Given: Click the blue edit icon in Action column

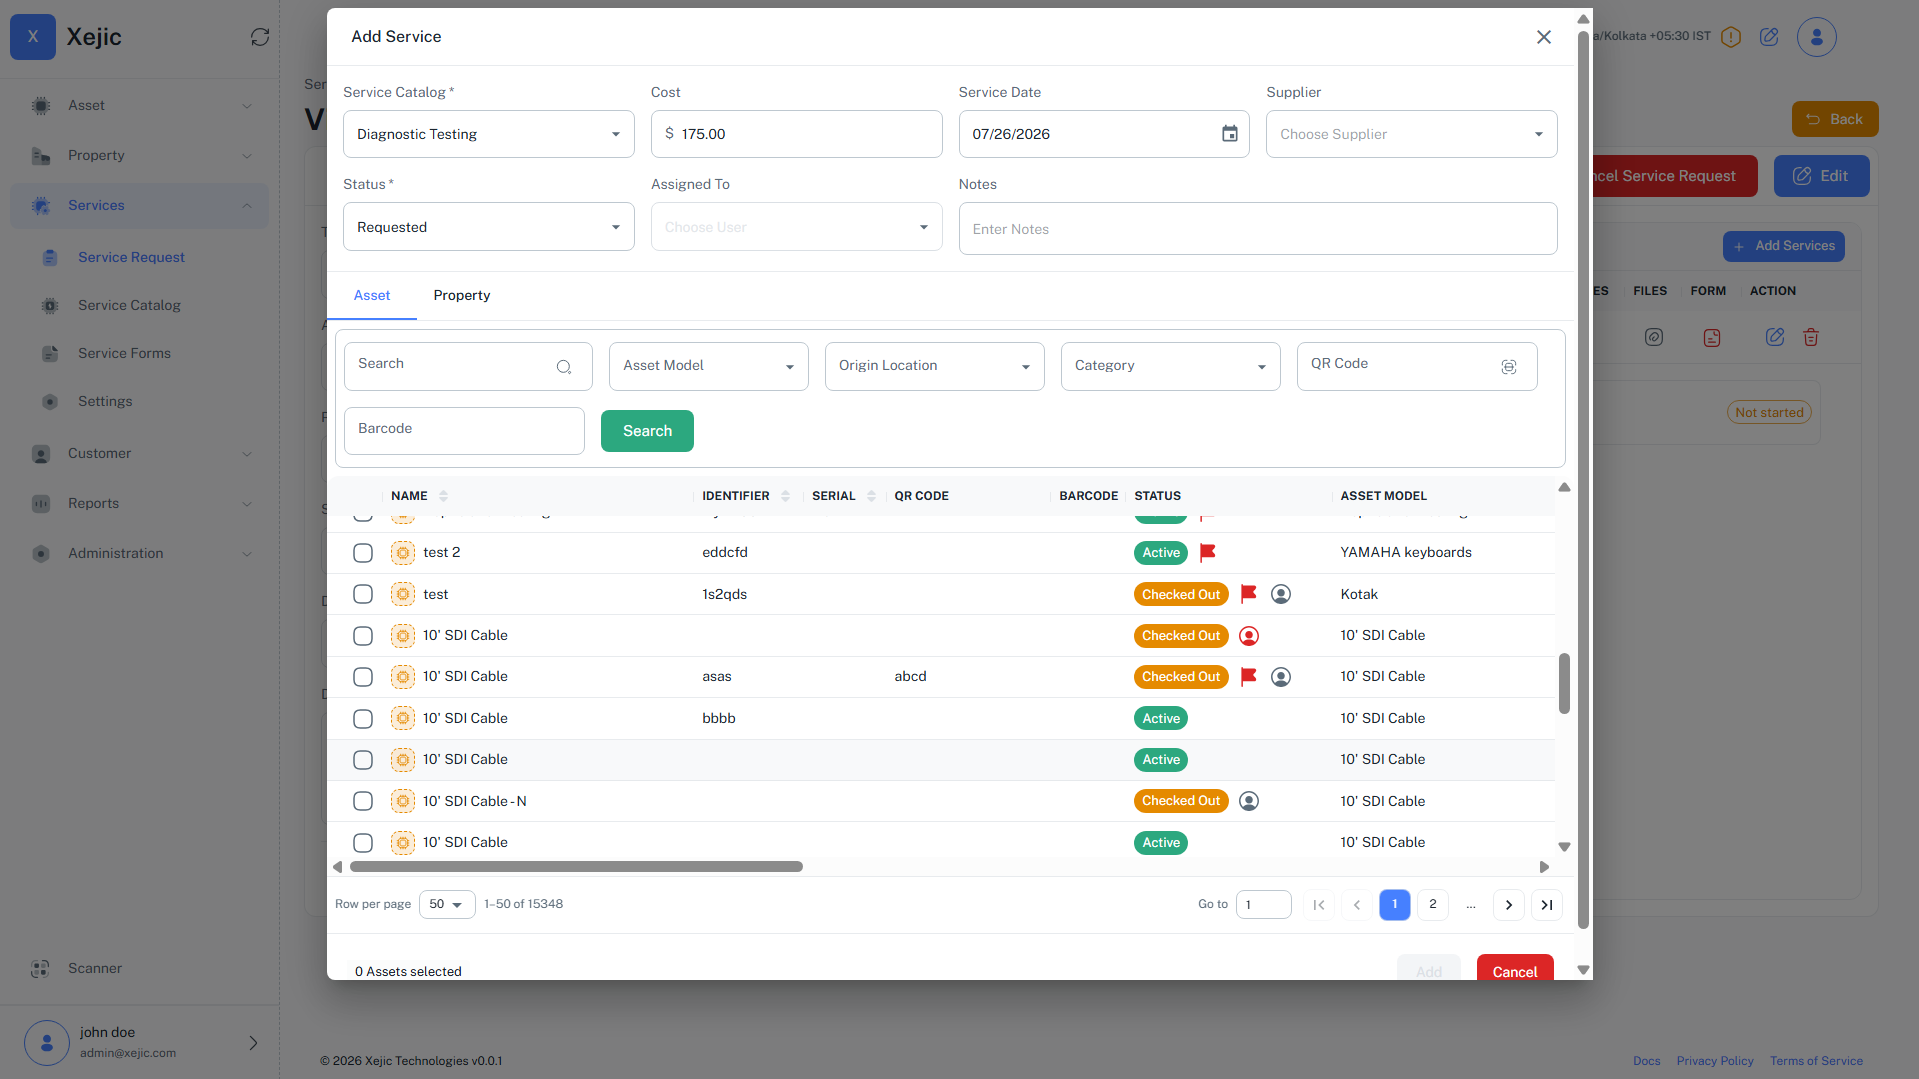Looking at the screenshot, I should point(1775,337).
